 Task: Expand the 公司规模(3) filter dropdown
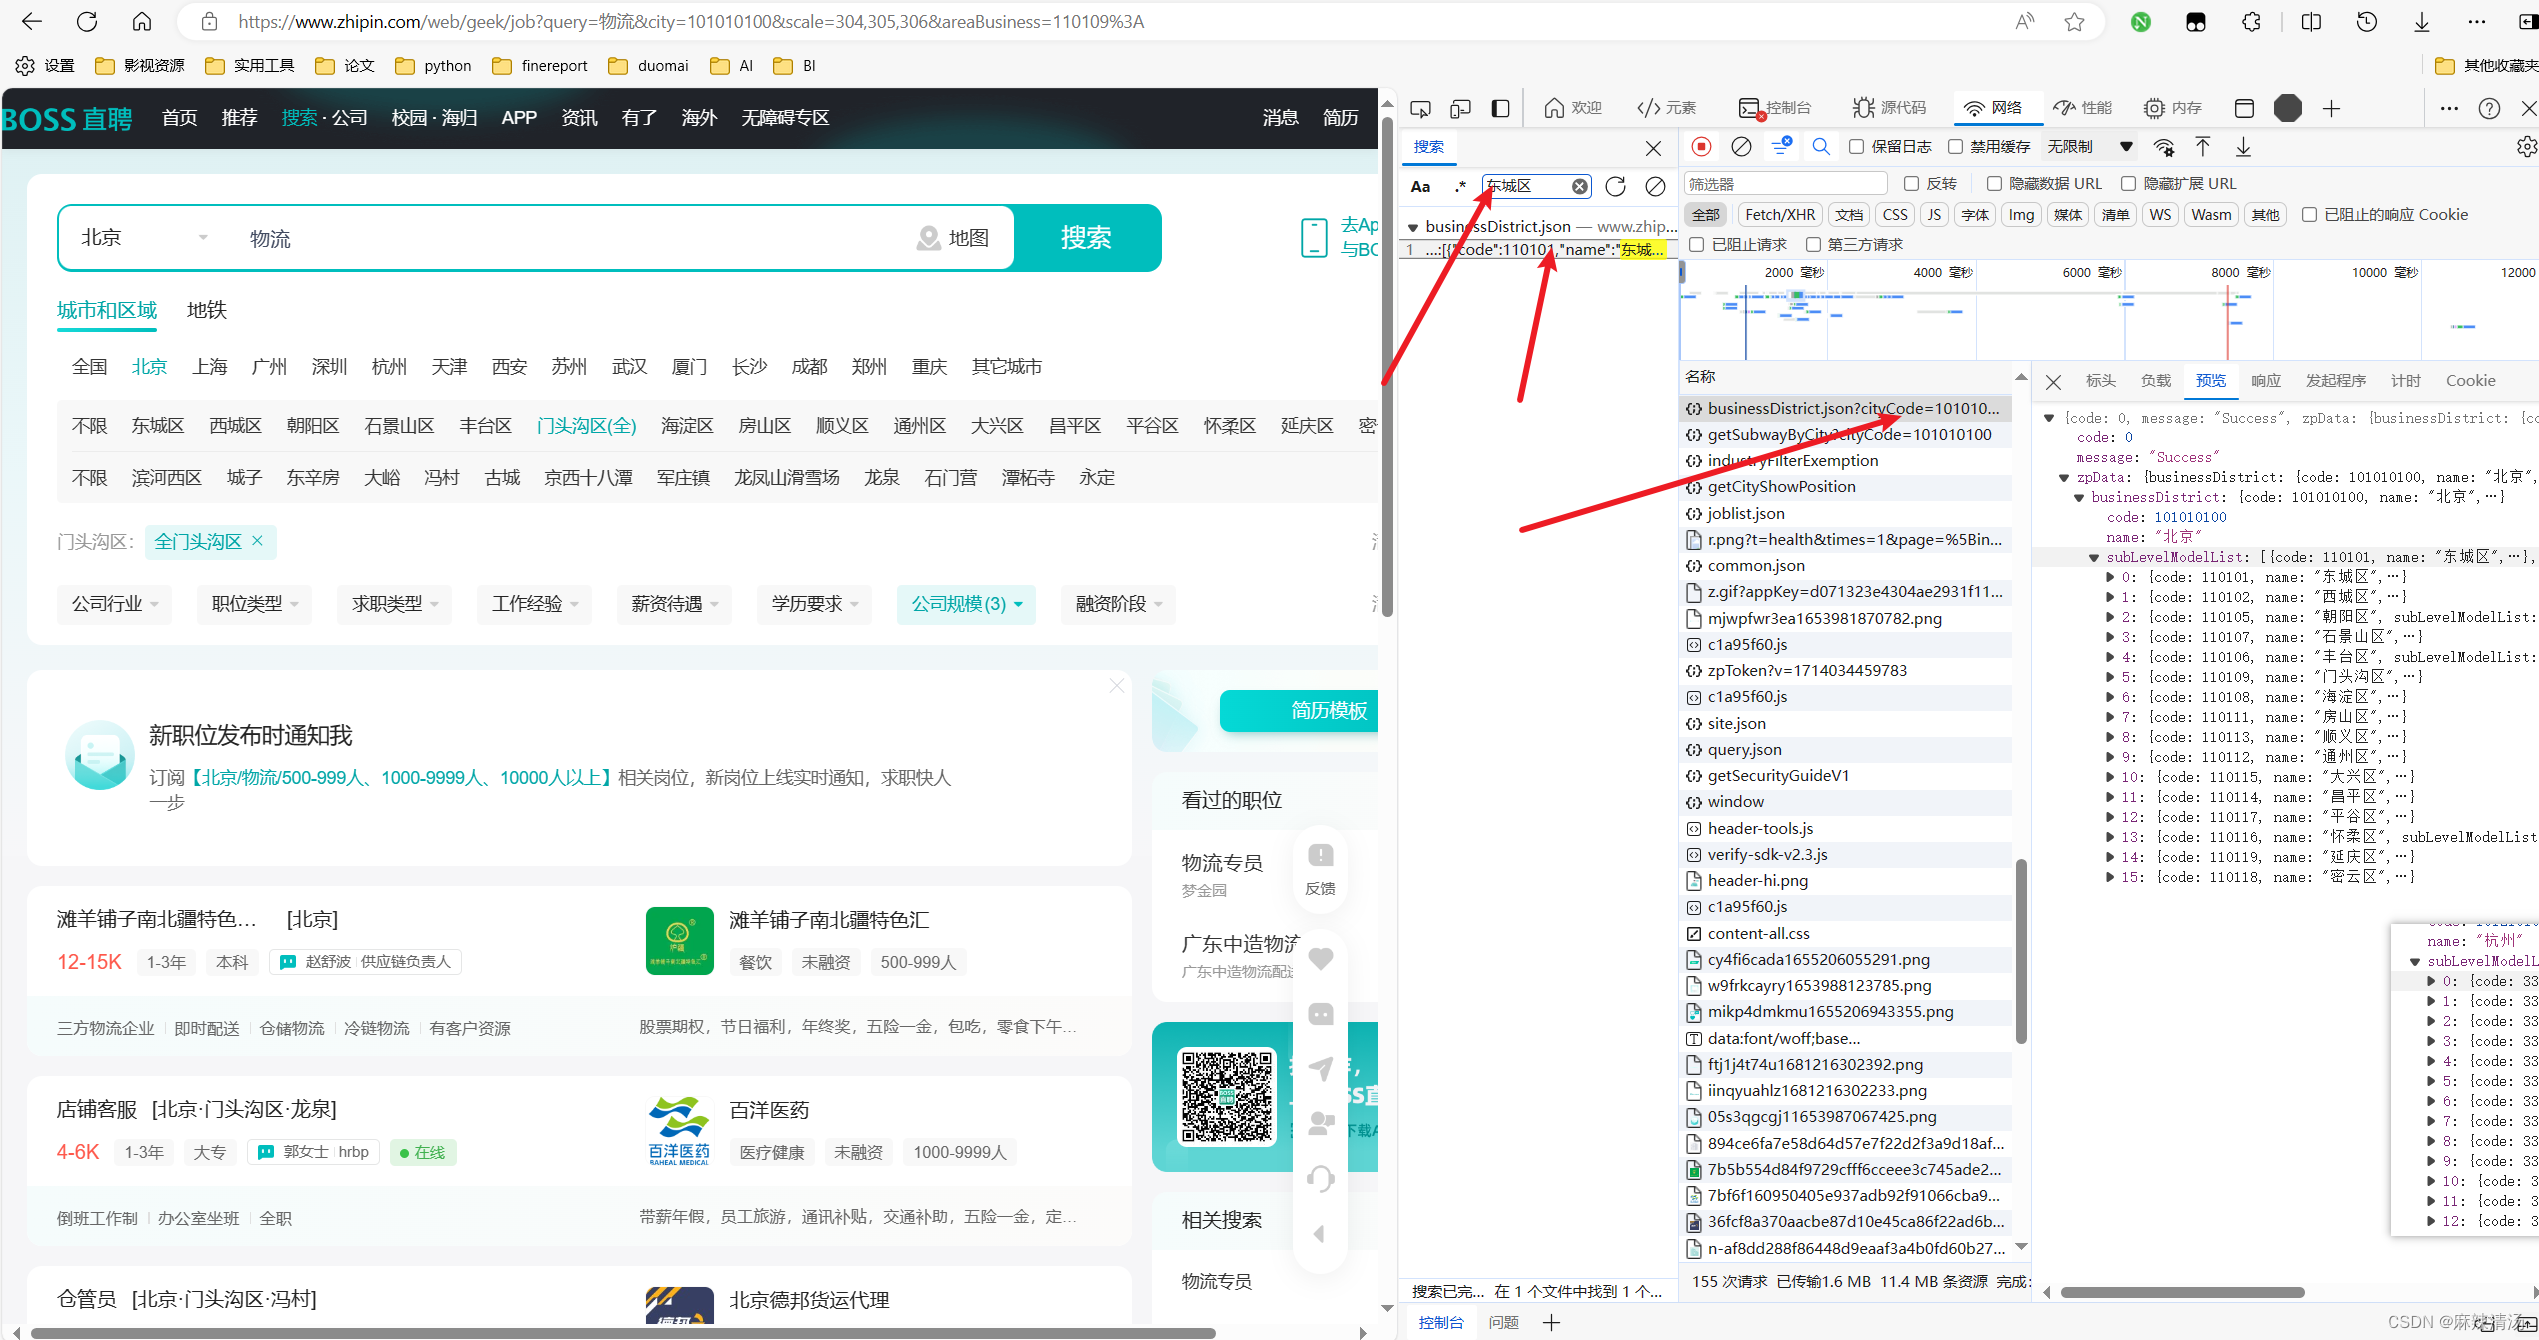[x=966, y=604]
